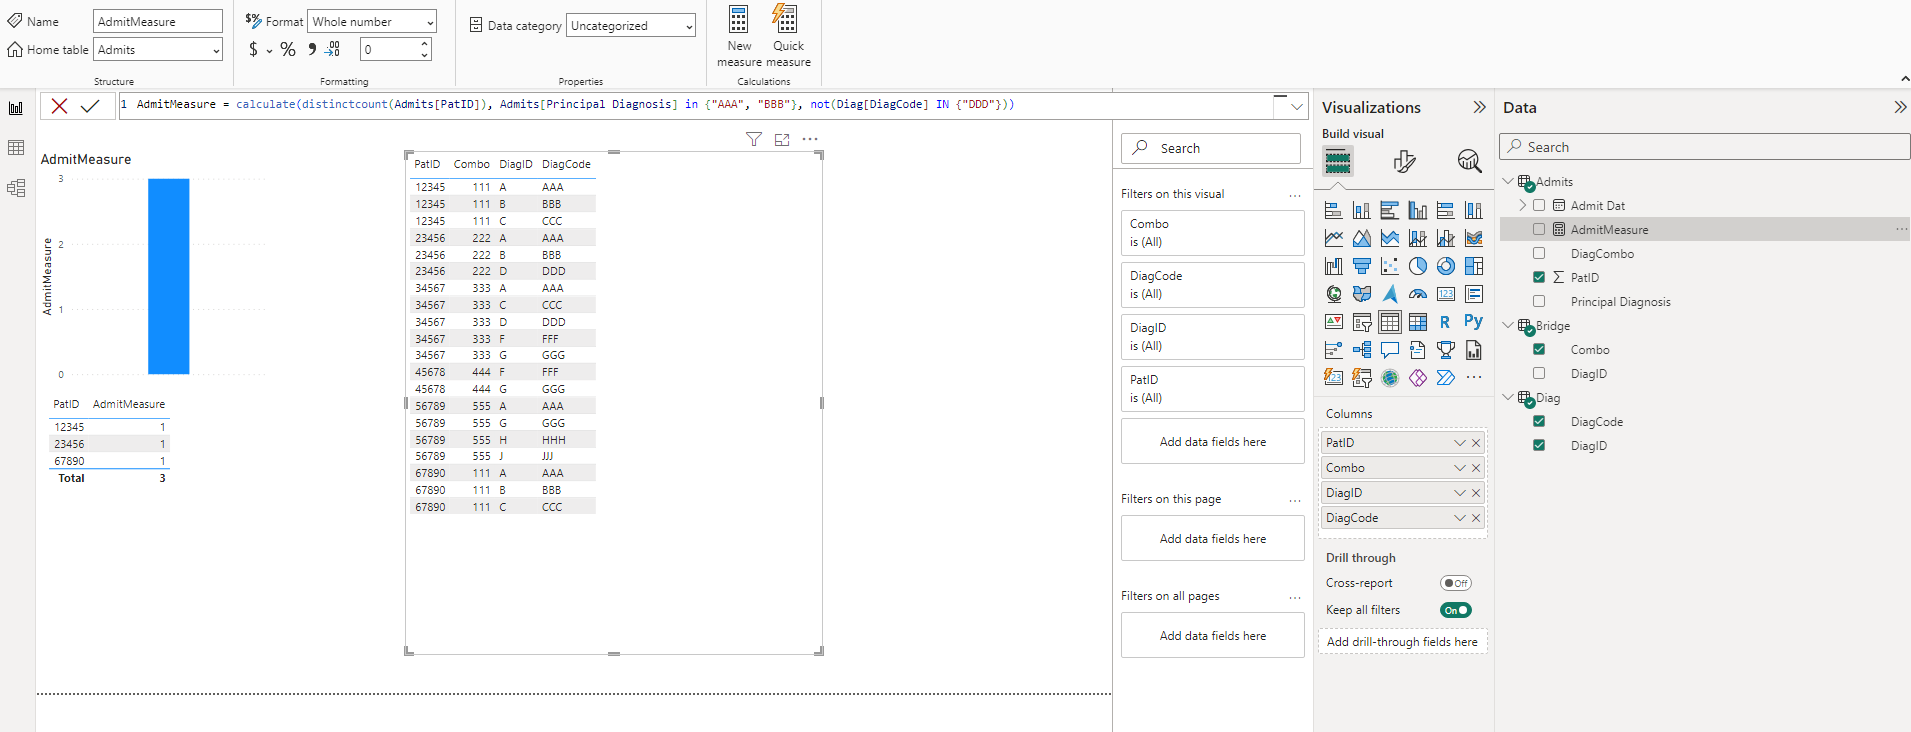1911x732 pixels.
Task: Pick the Power Automate visual
Action: pos(1446,378)
